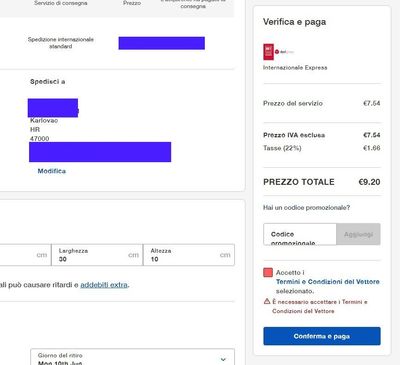Expand the Giorno del ritiro dropdown
This screenshot has width=400, height=365.
(132, 357)
